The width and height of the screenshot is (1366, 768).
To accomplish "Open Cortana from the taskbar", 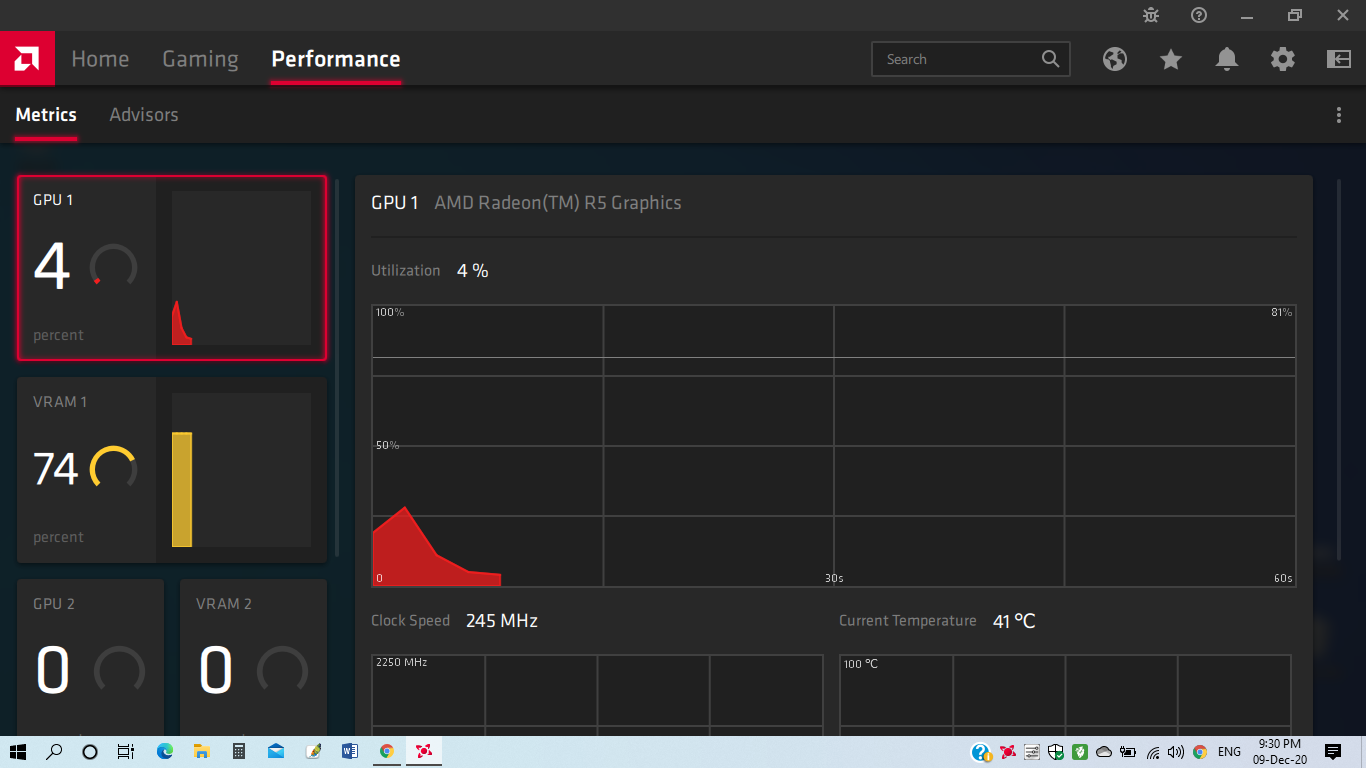I will point(90,752).
